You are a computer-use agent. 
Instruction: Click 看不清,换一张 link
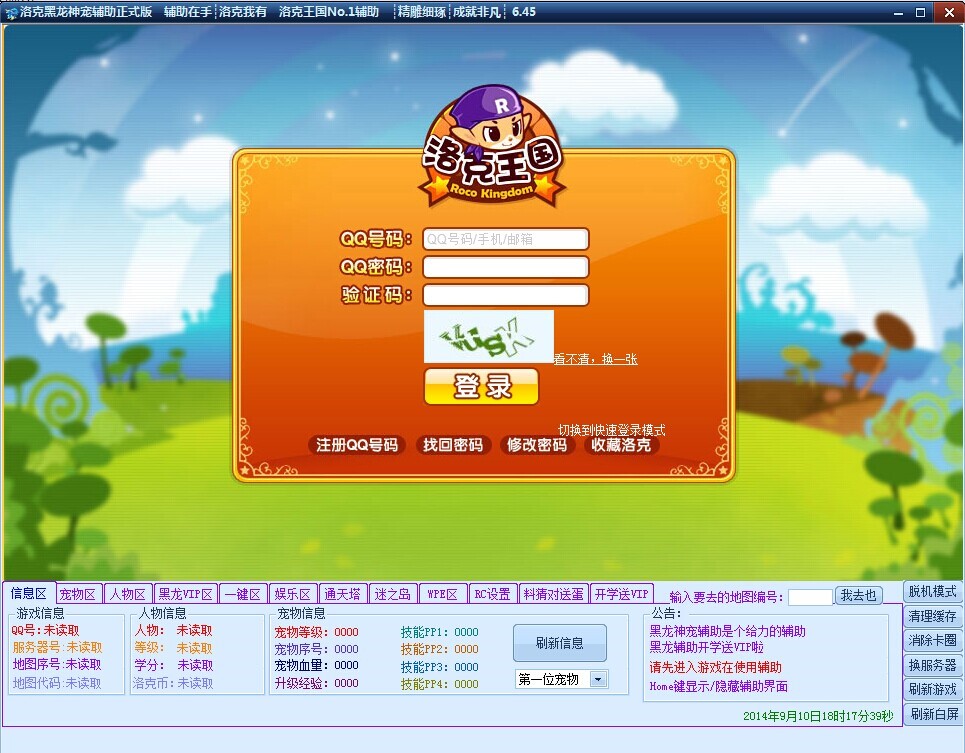[595, 359]
